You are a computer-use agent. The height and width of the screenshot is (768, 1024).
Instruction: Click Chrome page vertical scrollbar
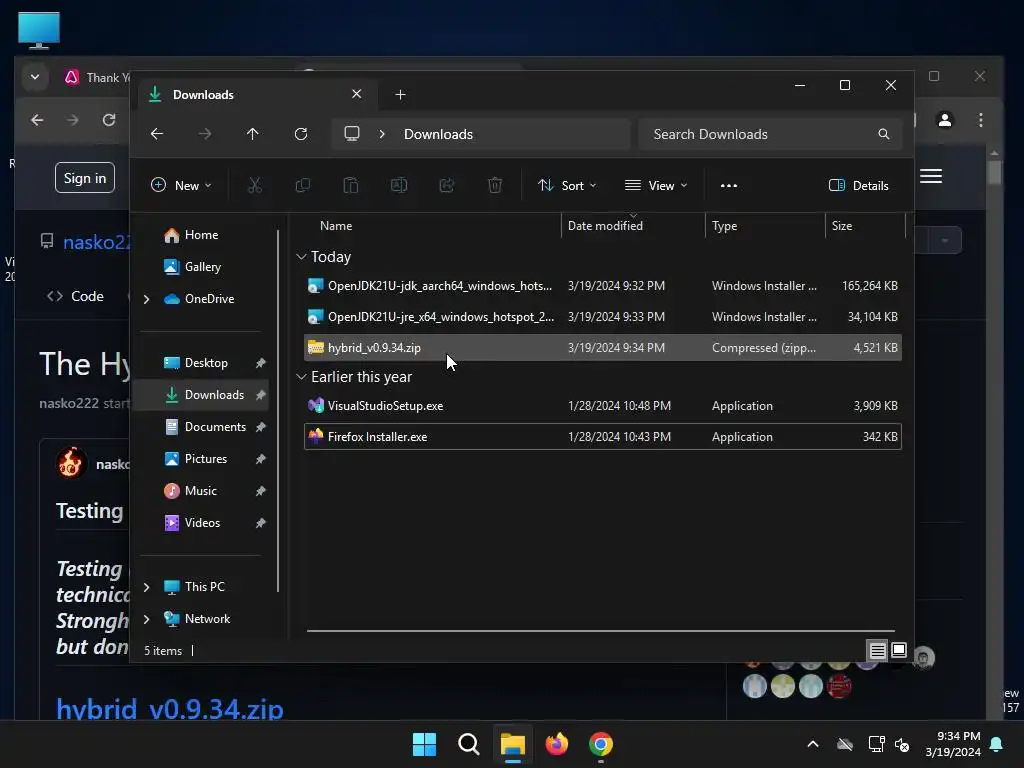click(994, 172)
